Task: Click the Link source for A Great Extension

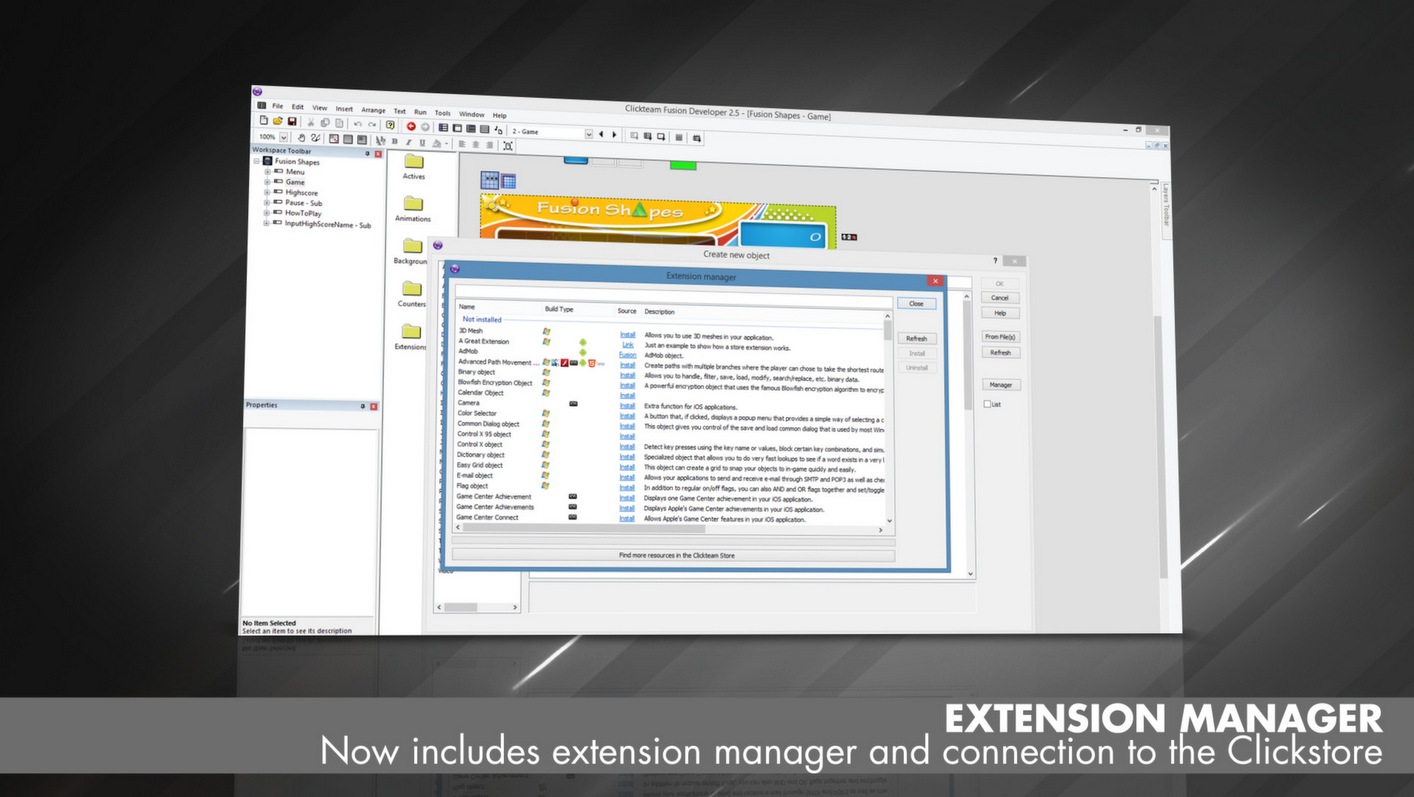Action: pyautogui.click(x=628, y=344)
